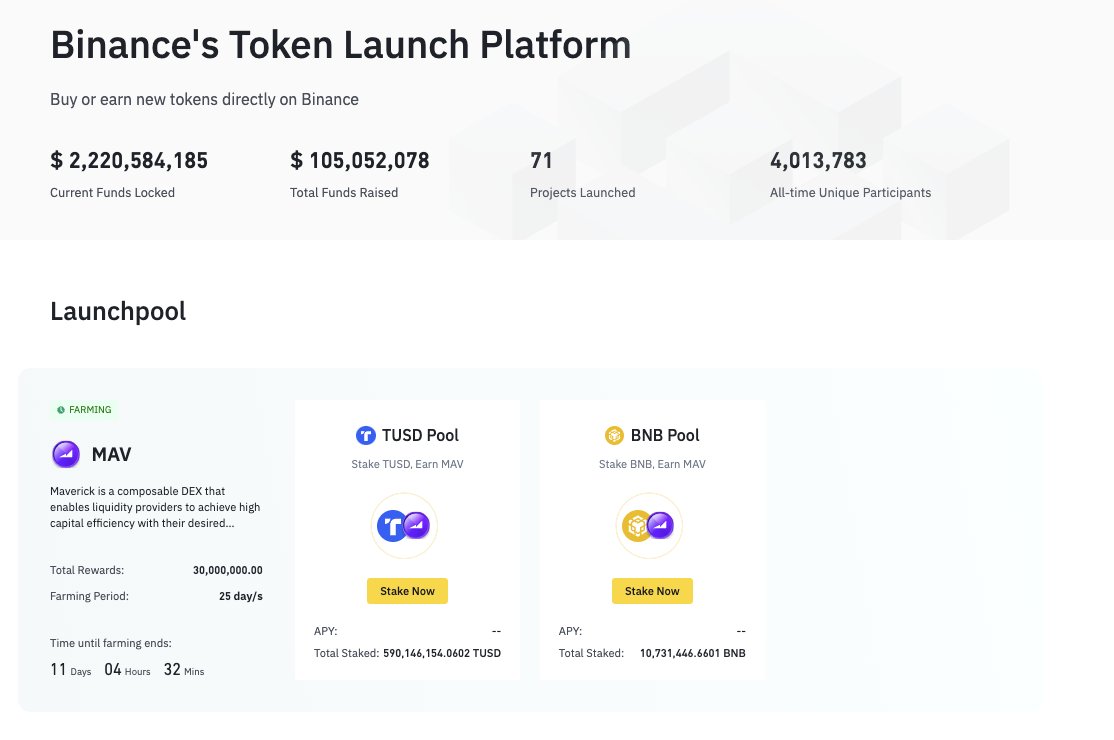This screenshot has height=740, width=1114.
Task: Click 'Time until farming ends:' label
Action: click(x=111, y=643)
